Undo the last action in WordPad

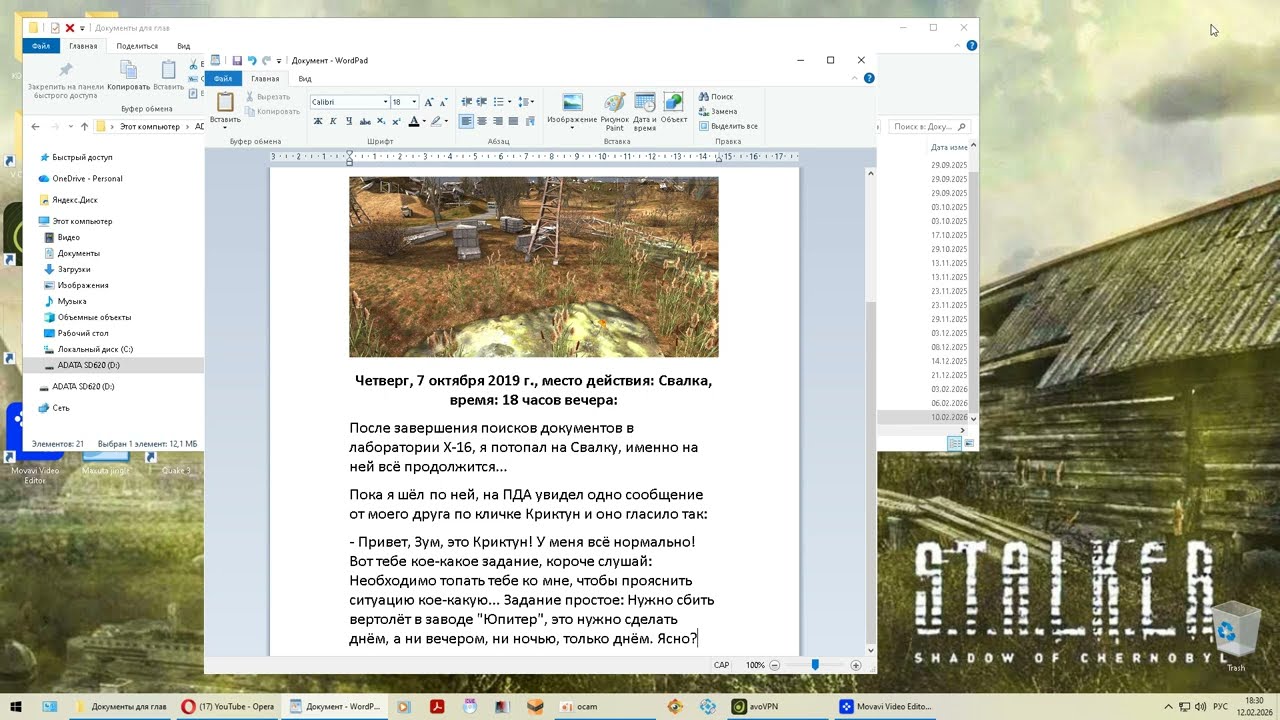pos(252,61)
